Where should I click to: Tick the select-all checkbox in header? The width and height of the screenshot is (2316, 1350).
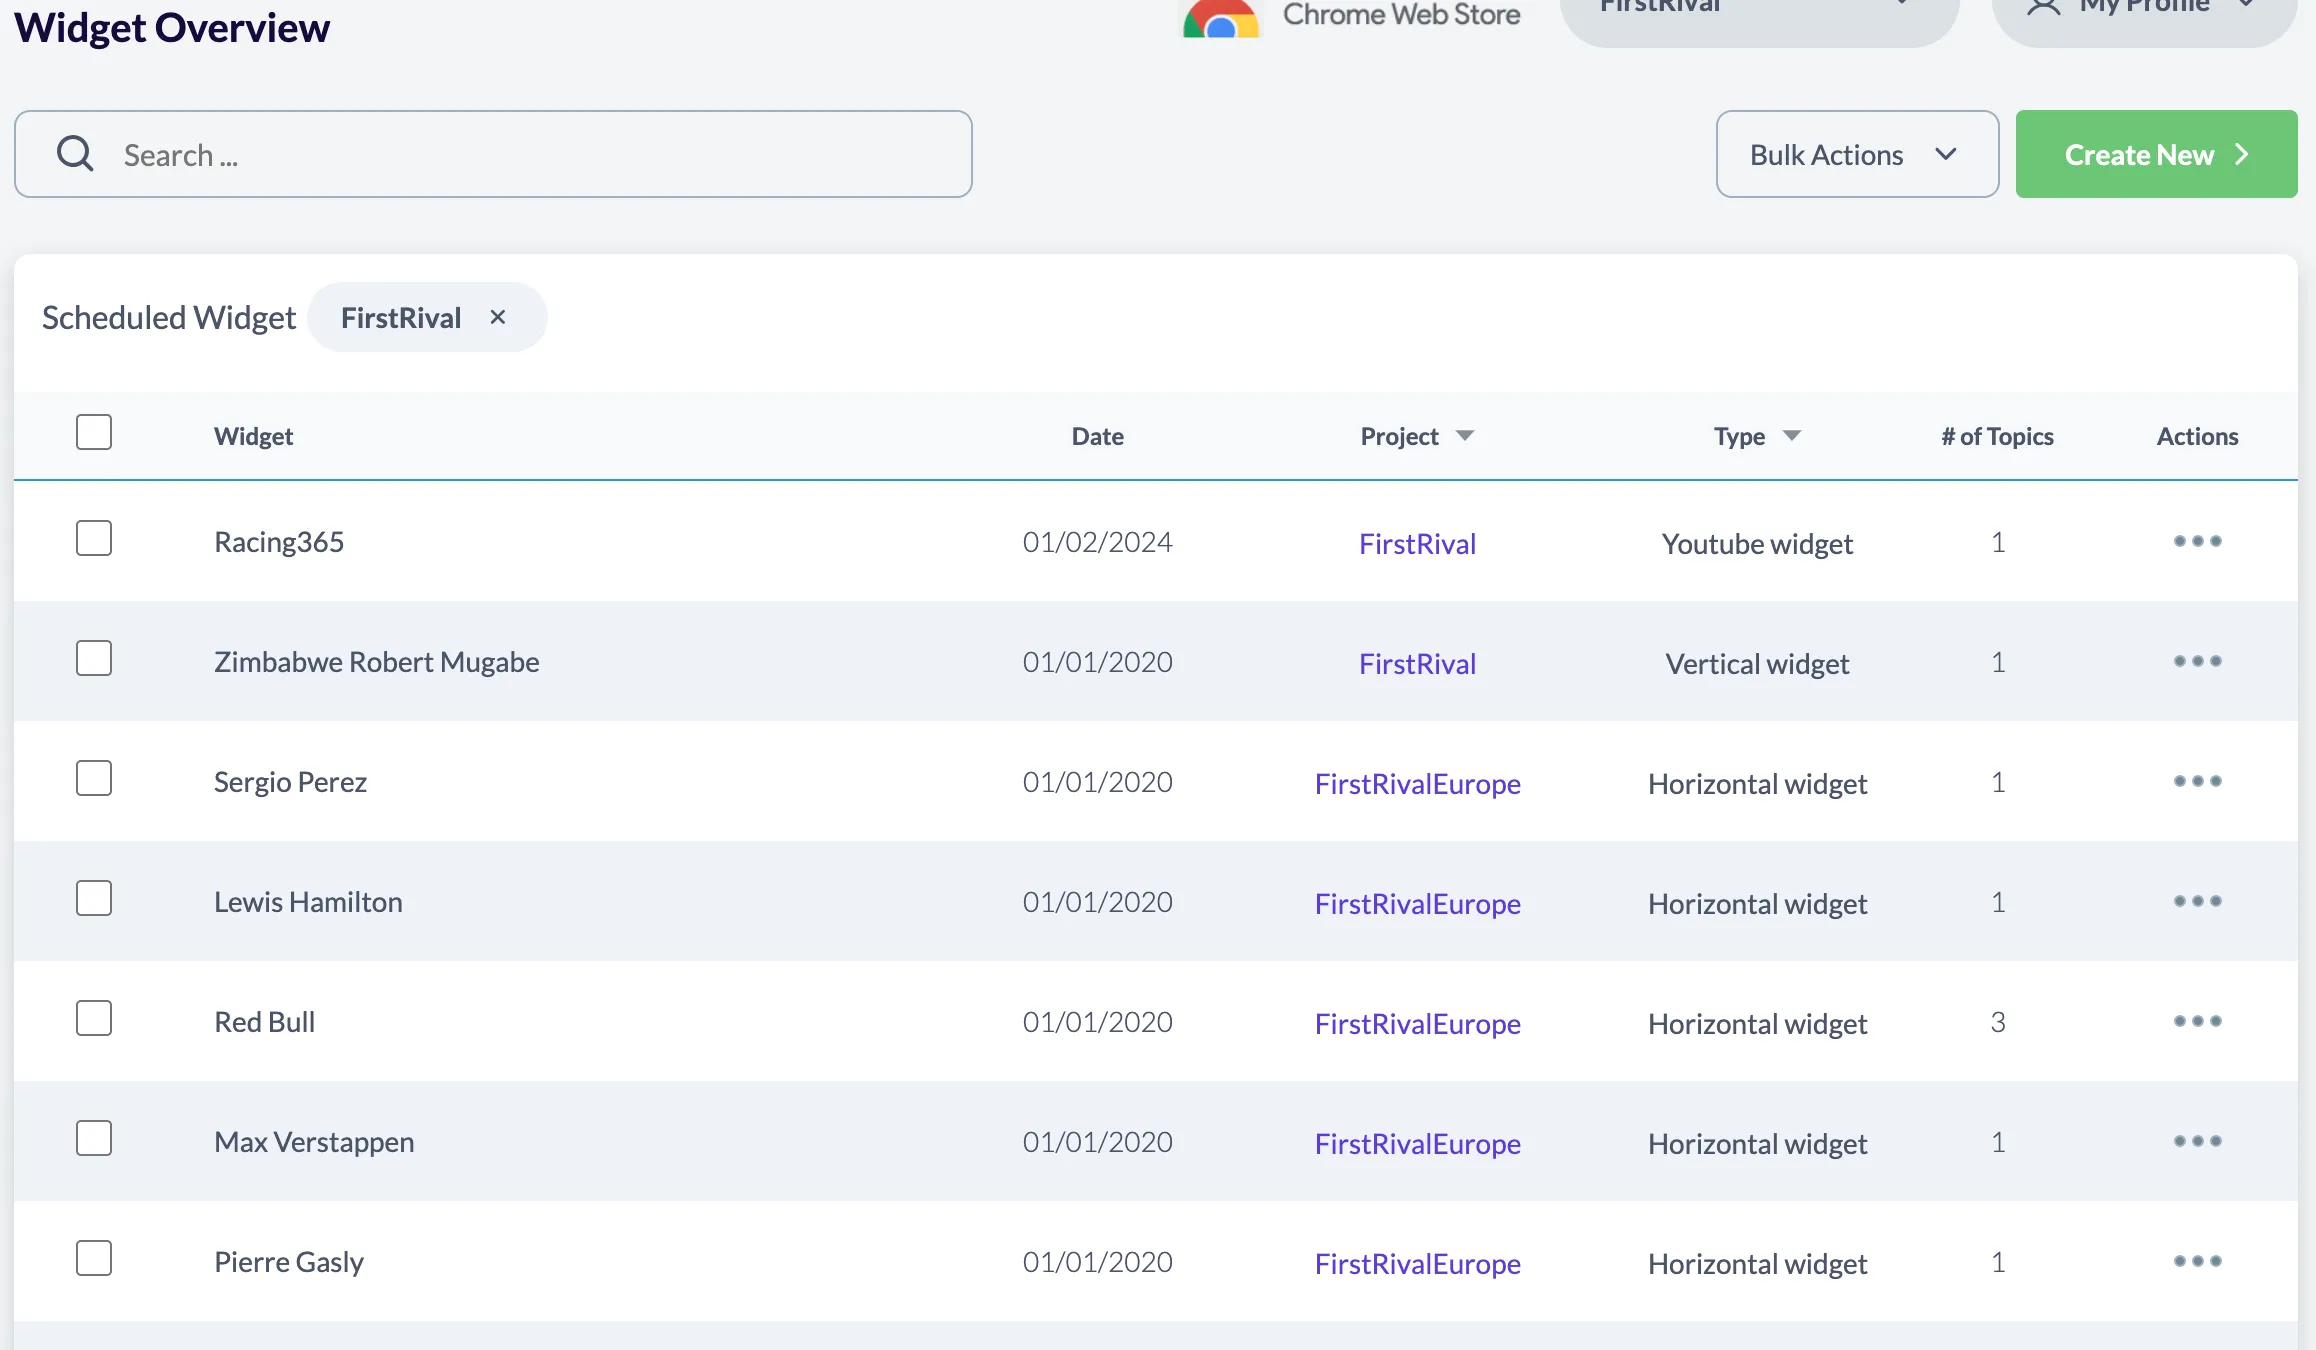94,432
